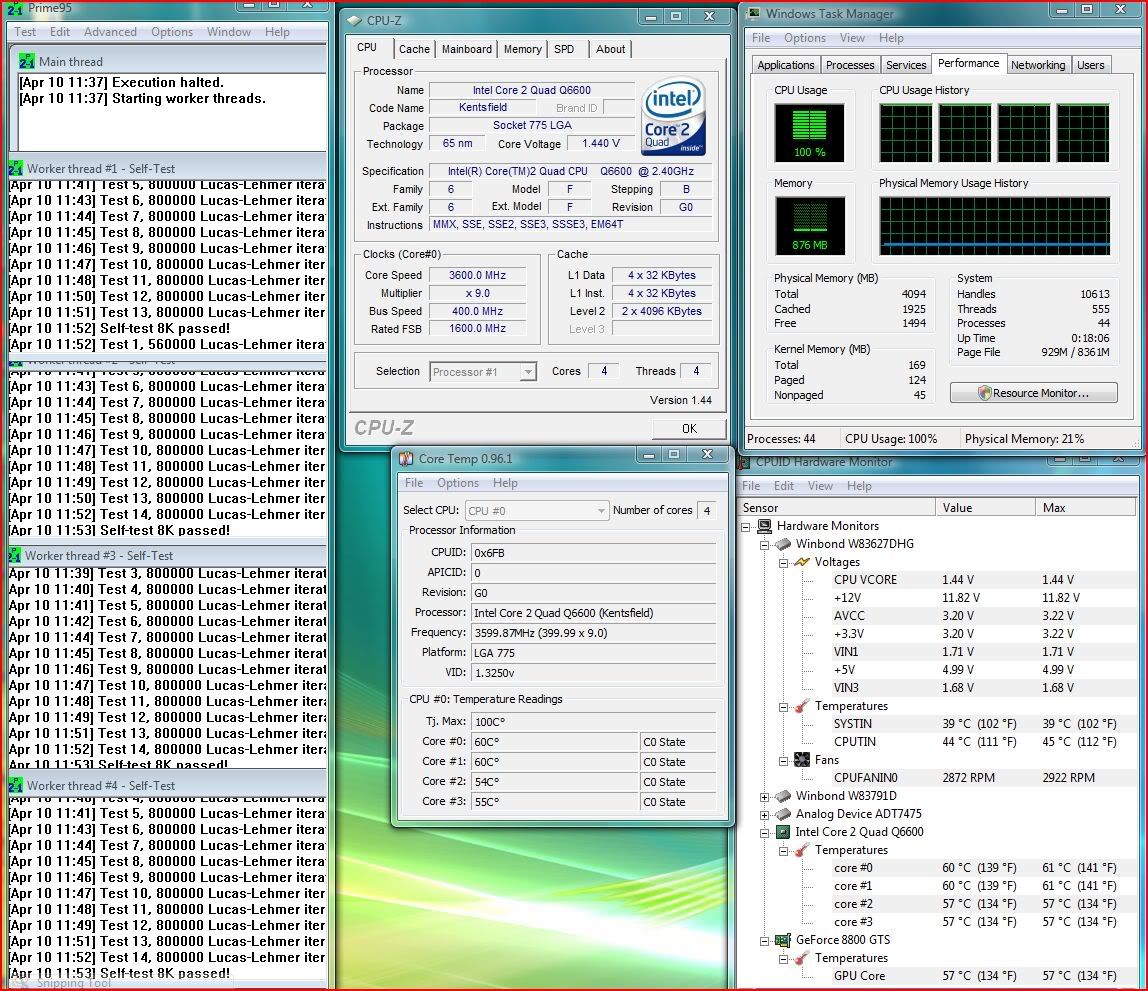Collapse the Voltages node in HWMonitor
The image size is (1148, 991).
(783, 563)
